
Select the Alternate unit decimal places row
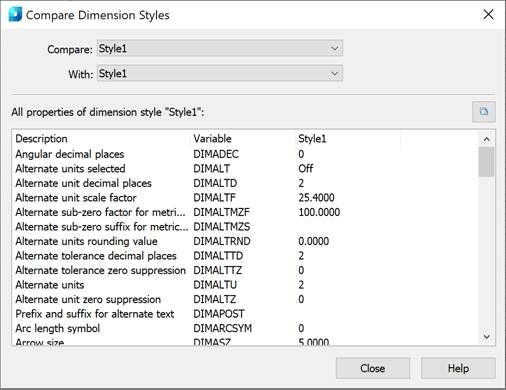coord(245,183)
